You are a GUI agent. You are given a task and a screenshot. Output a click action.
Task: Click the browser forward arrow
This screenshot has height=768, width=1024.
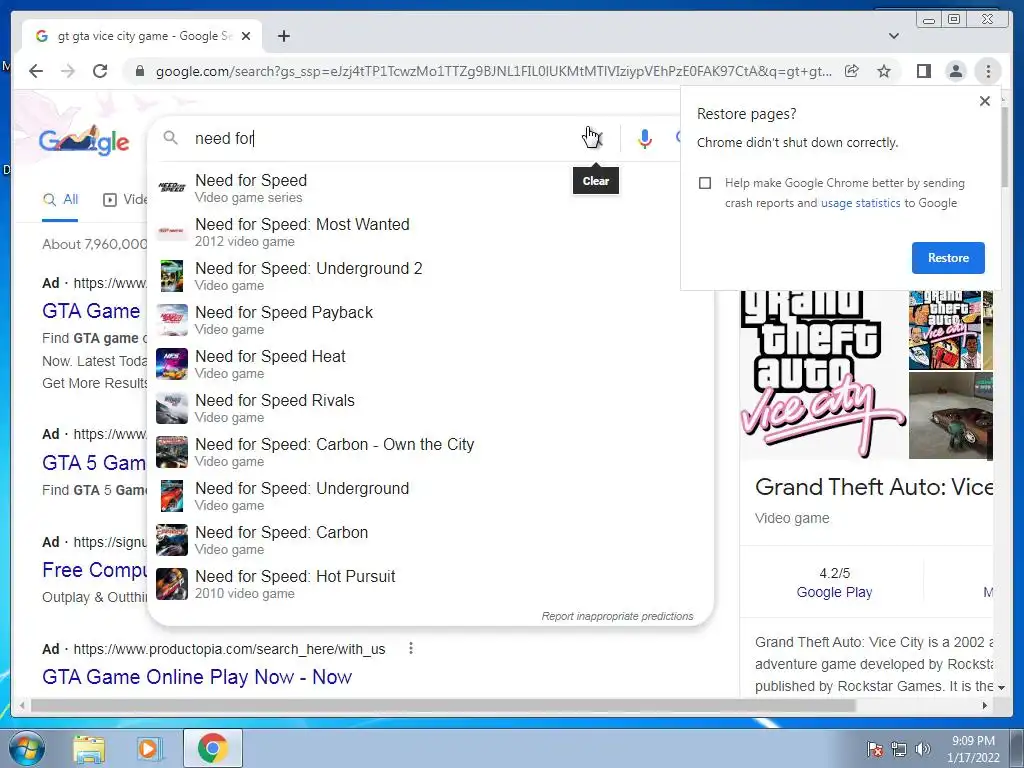tap(68, 71)
